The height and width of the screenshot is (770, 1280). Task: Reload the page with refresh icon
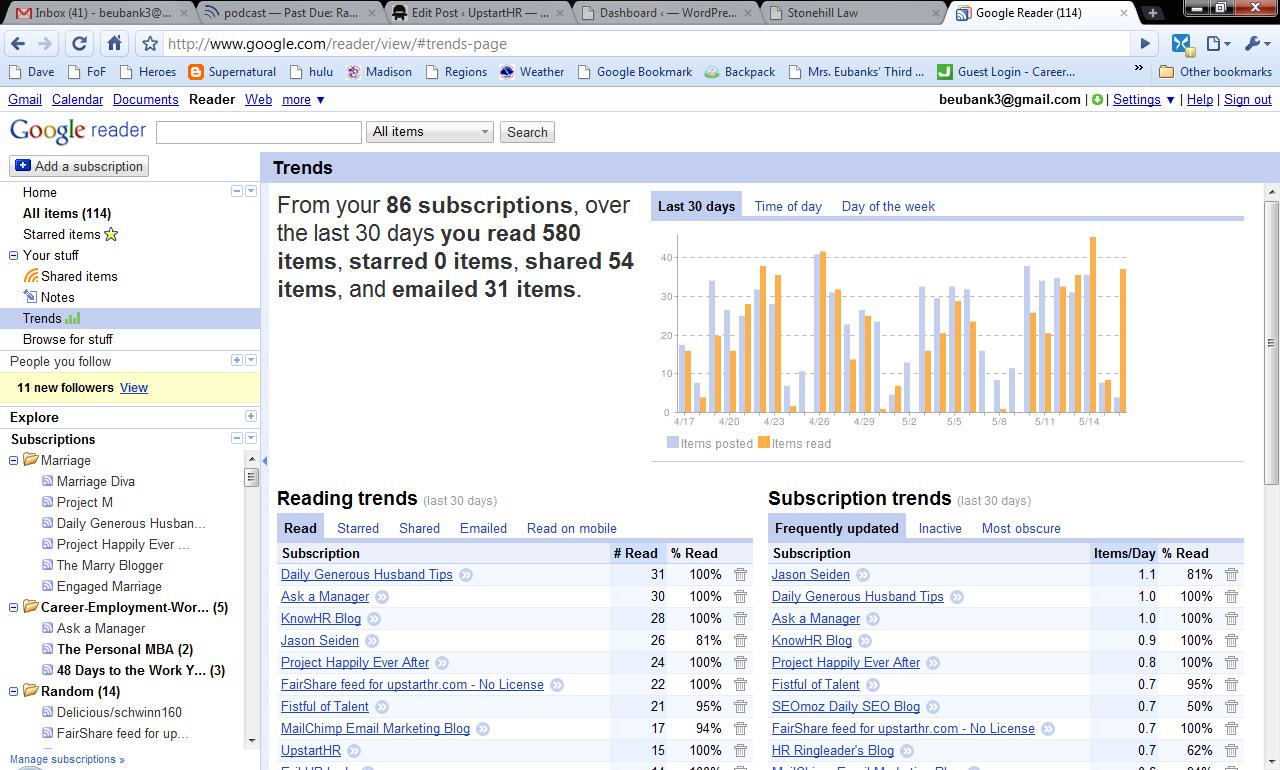click(x=80, y=44)
